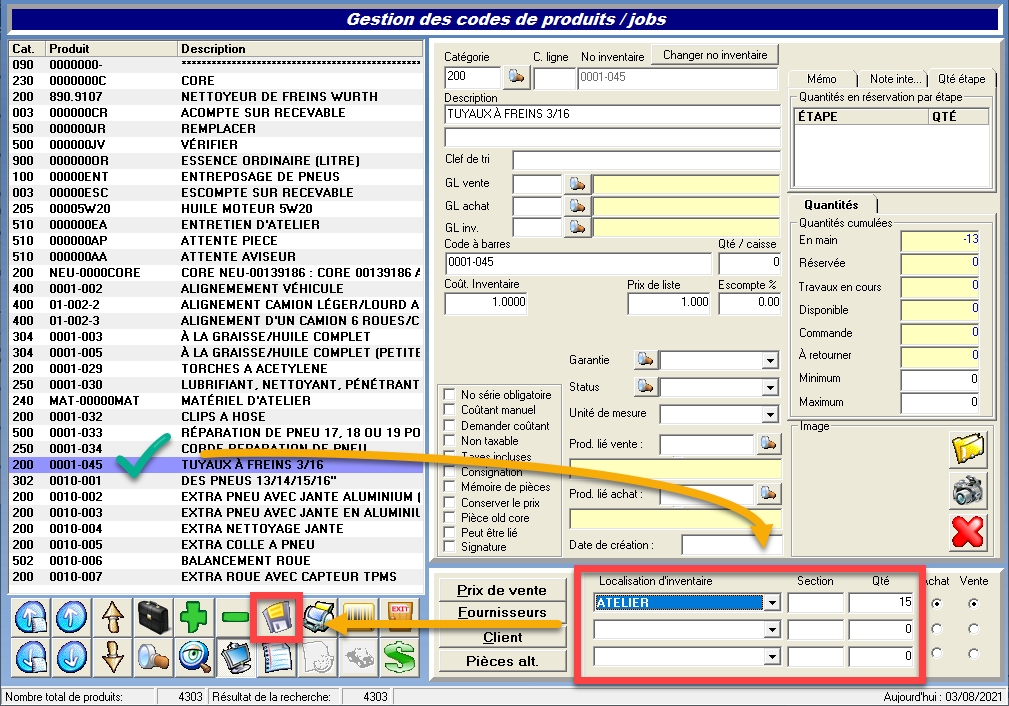Click the green dollar sign icon

click(400, 657)
